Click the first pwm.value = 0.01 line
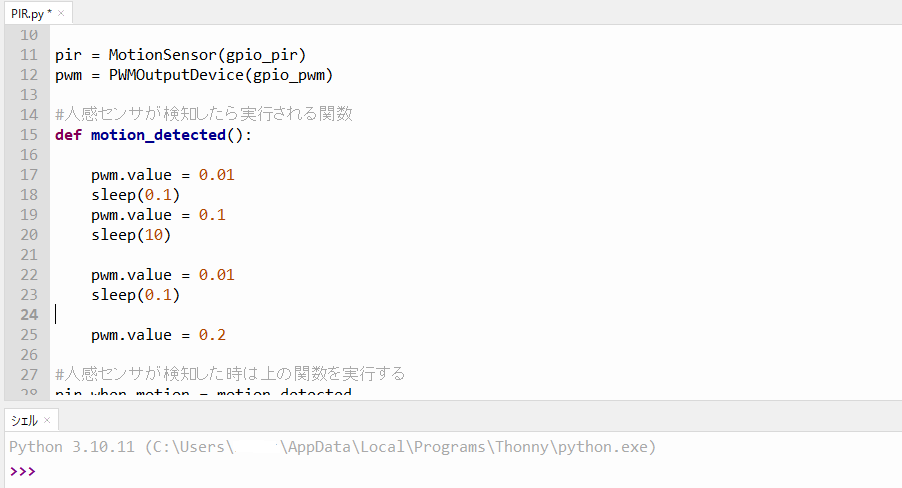This screenshot has height=488, width=902. point(163,175)
